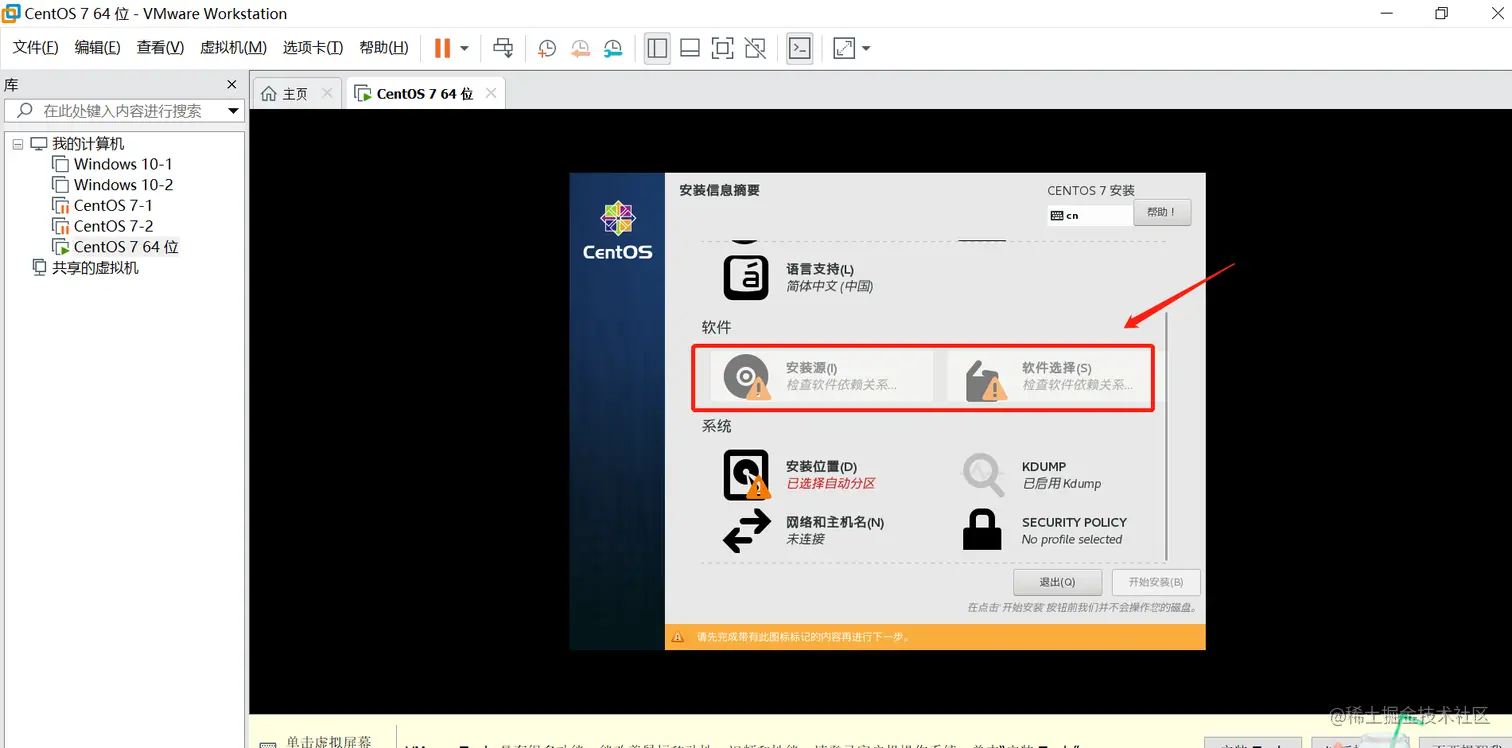Open the 选项卡(T) menu
Viewport: 1512px width, 748px height.
coord(313,47)
